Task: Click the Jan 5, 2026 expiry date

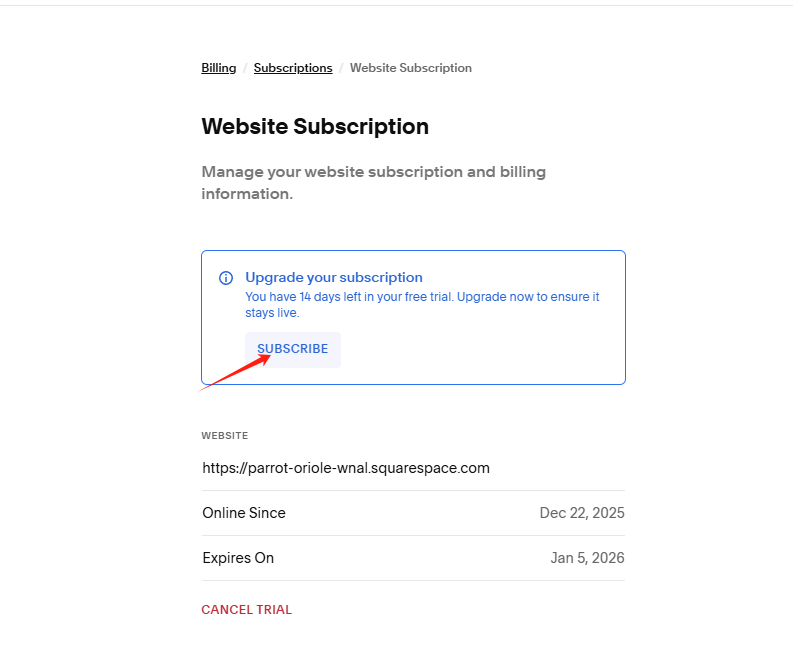Action: coord(587,558)
